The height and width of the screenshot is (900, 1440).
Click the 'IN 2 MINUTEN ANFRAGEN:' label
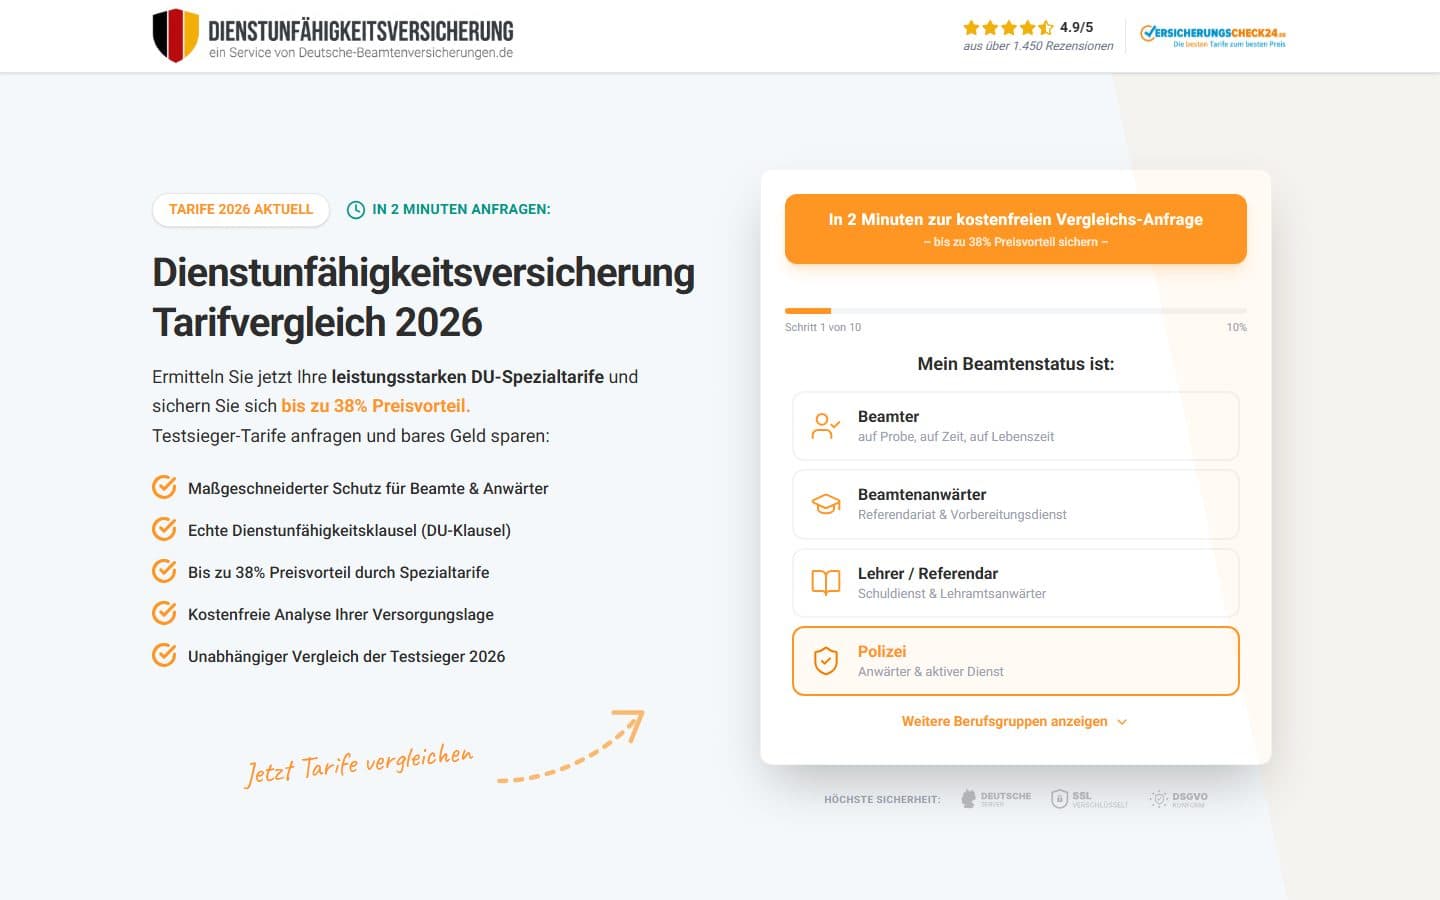coord(461,210)
